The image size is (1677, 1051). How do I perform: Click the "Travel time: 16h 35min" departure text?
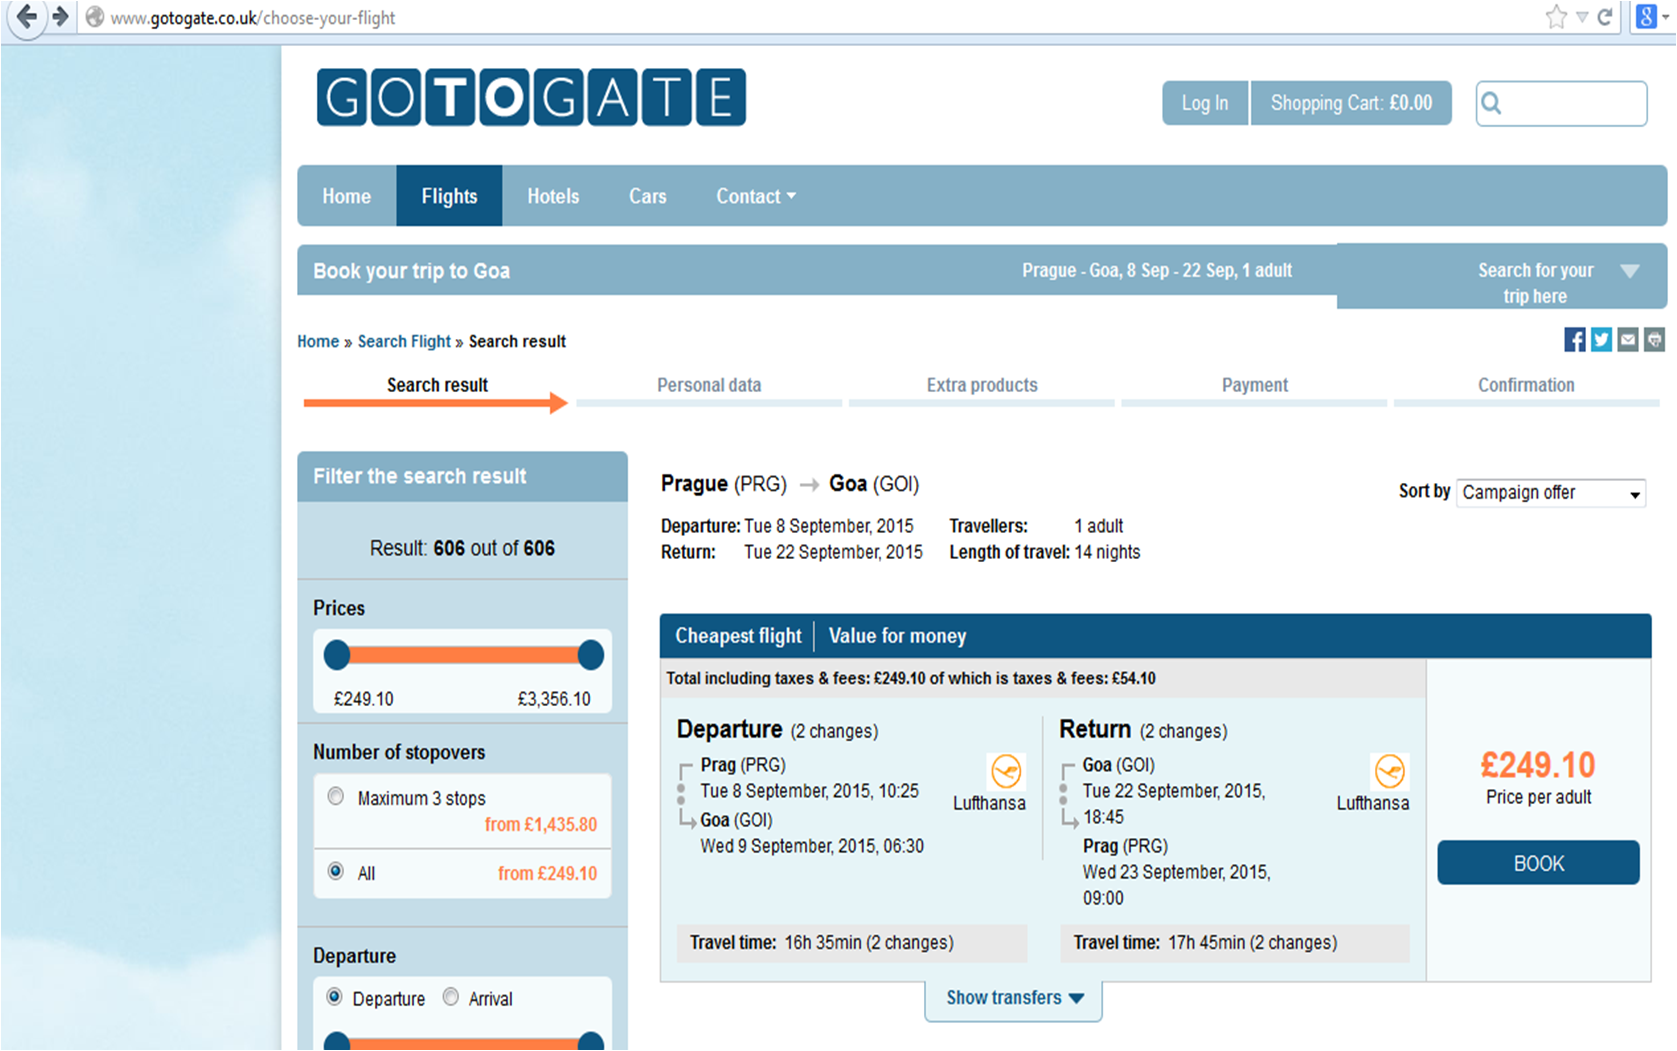click(x=821, y=942)
